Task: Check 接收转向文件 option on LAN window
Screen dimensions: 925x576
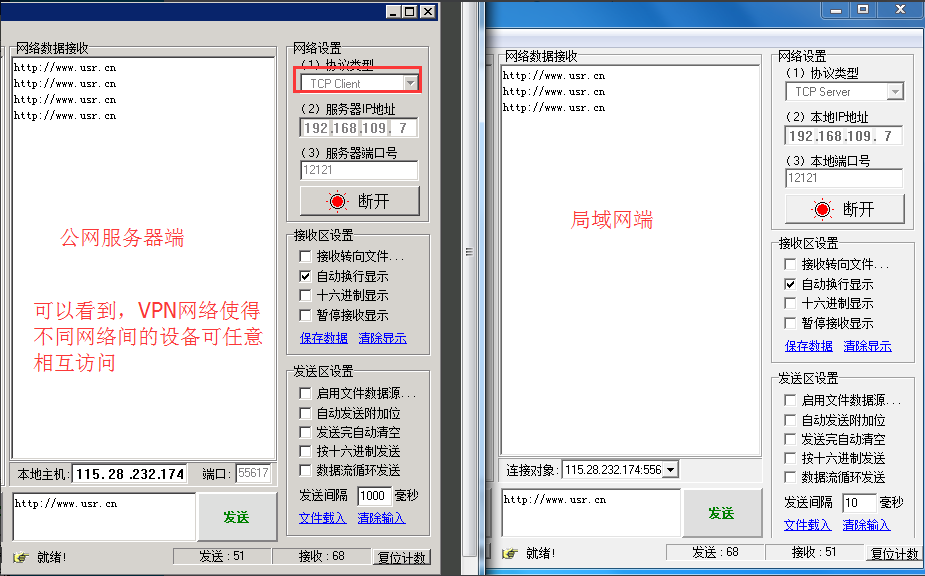Action: pos(789,264)
